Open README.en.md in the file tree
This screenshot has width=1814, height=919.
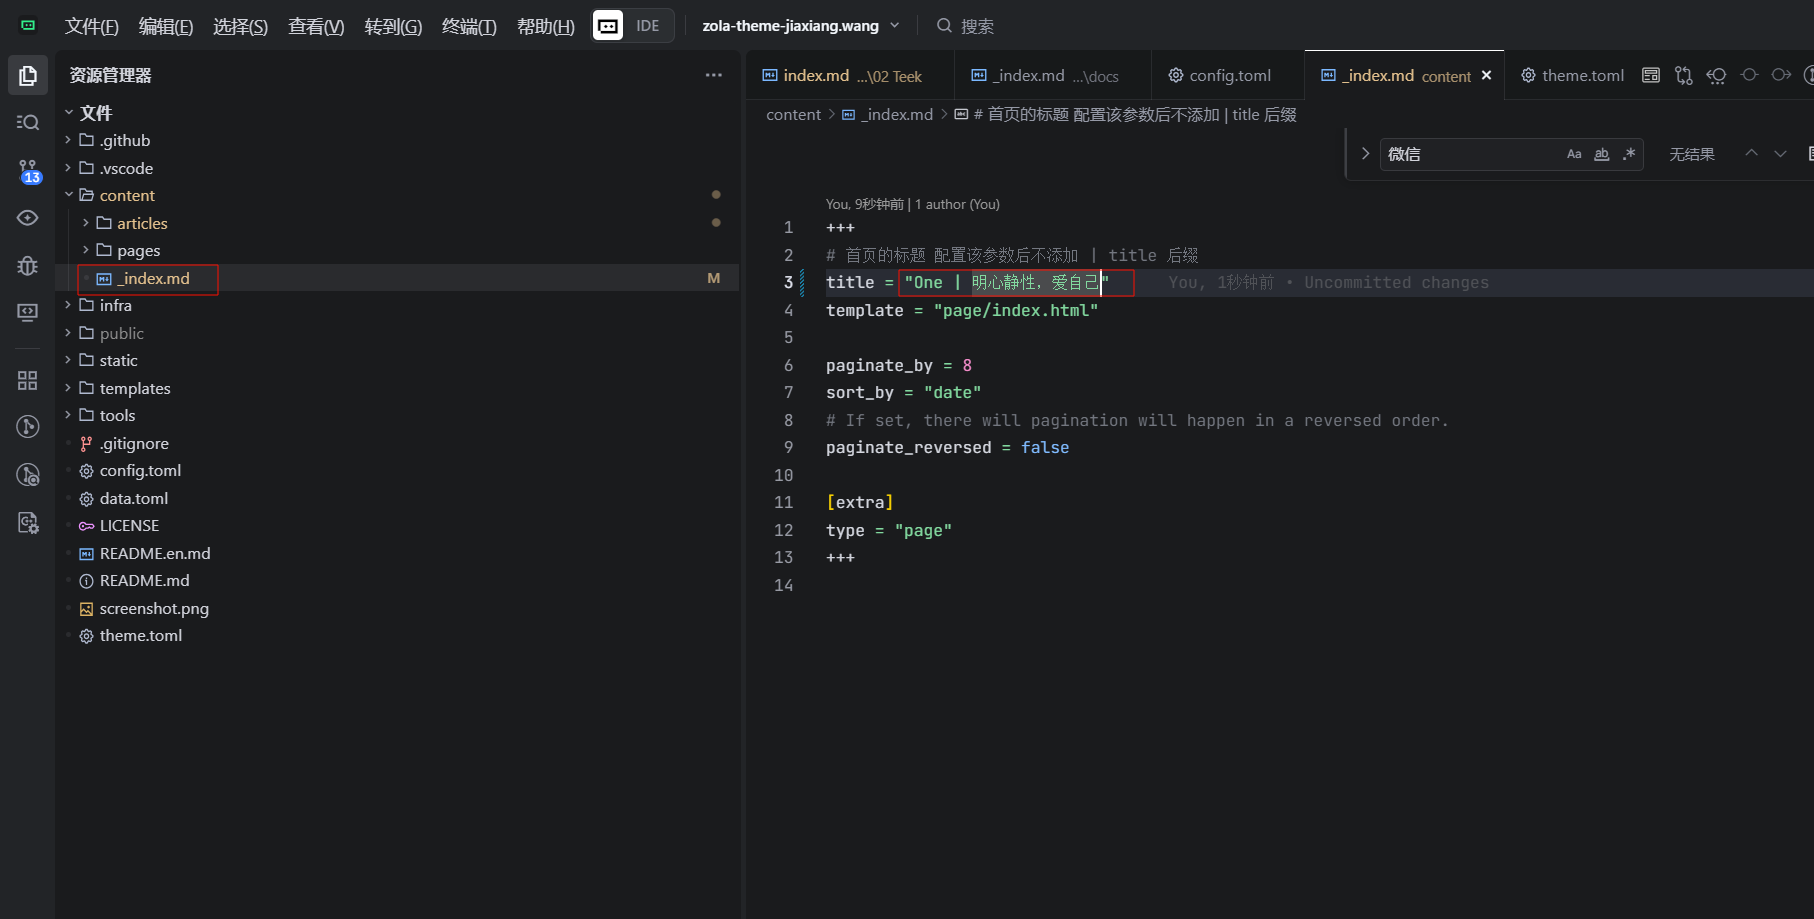(155, 553)
